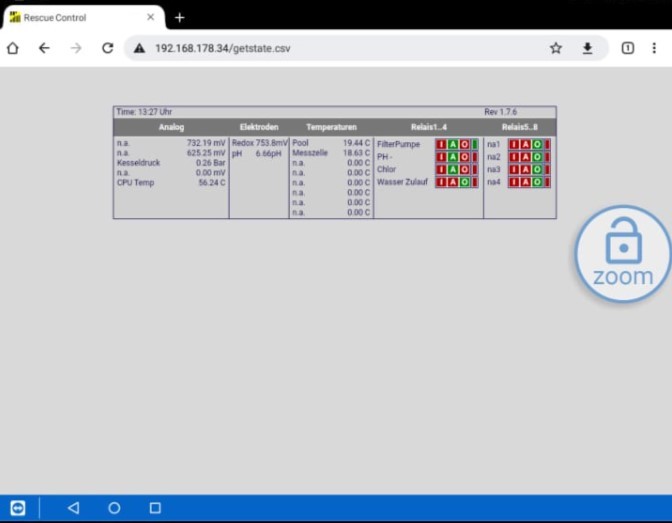
Task: Switch na1 relay to I
Action: 514,144
